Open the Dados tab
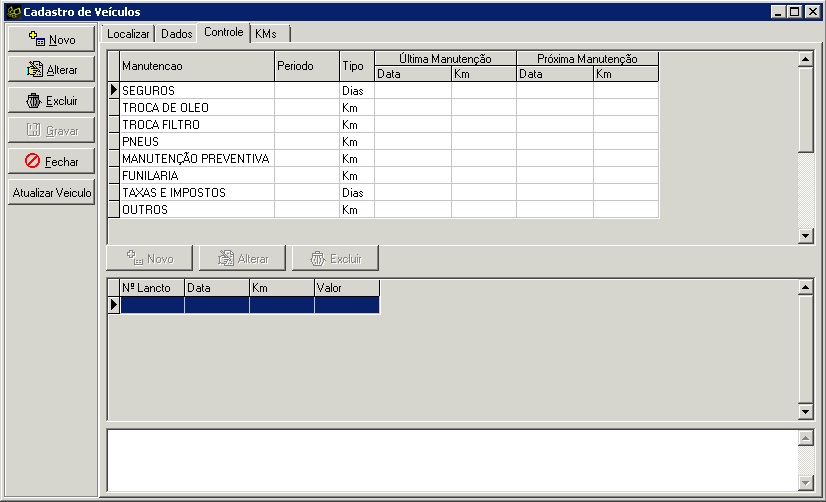Image resolution: width=826 pixels, height=502 pixels. click(176, 33)
